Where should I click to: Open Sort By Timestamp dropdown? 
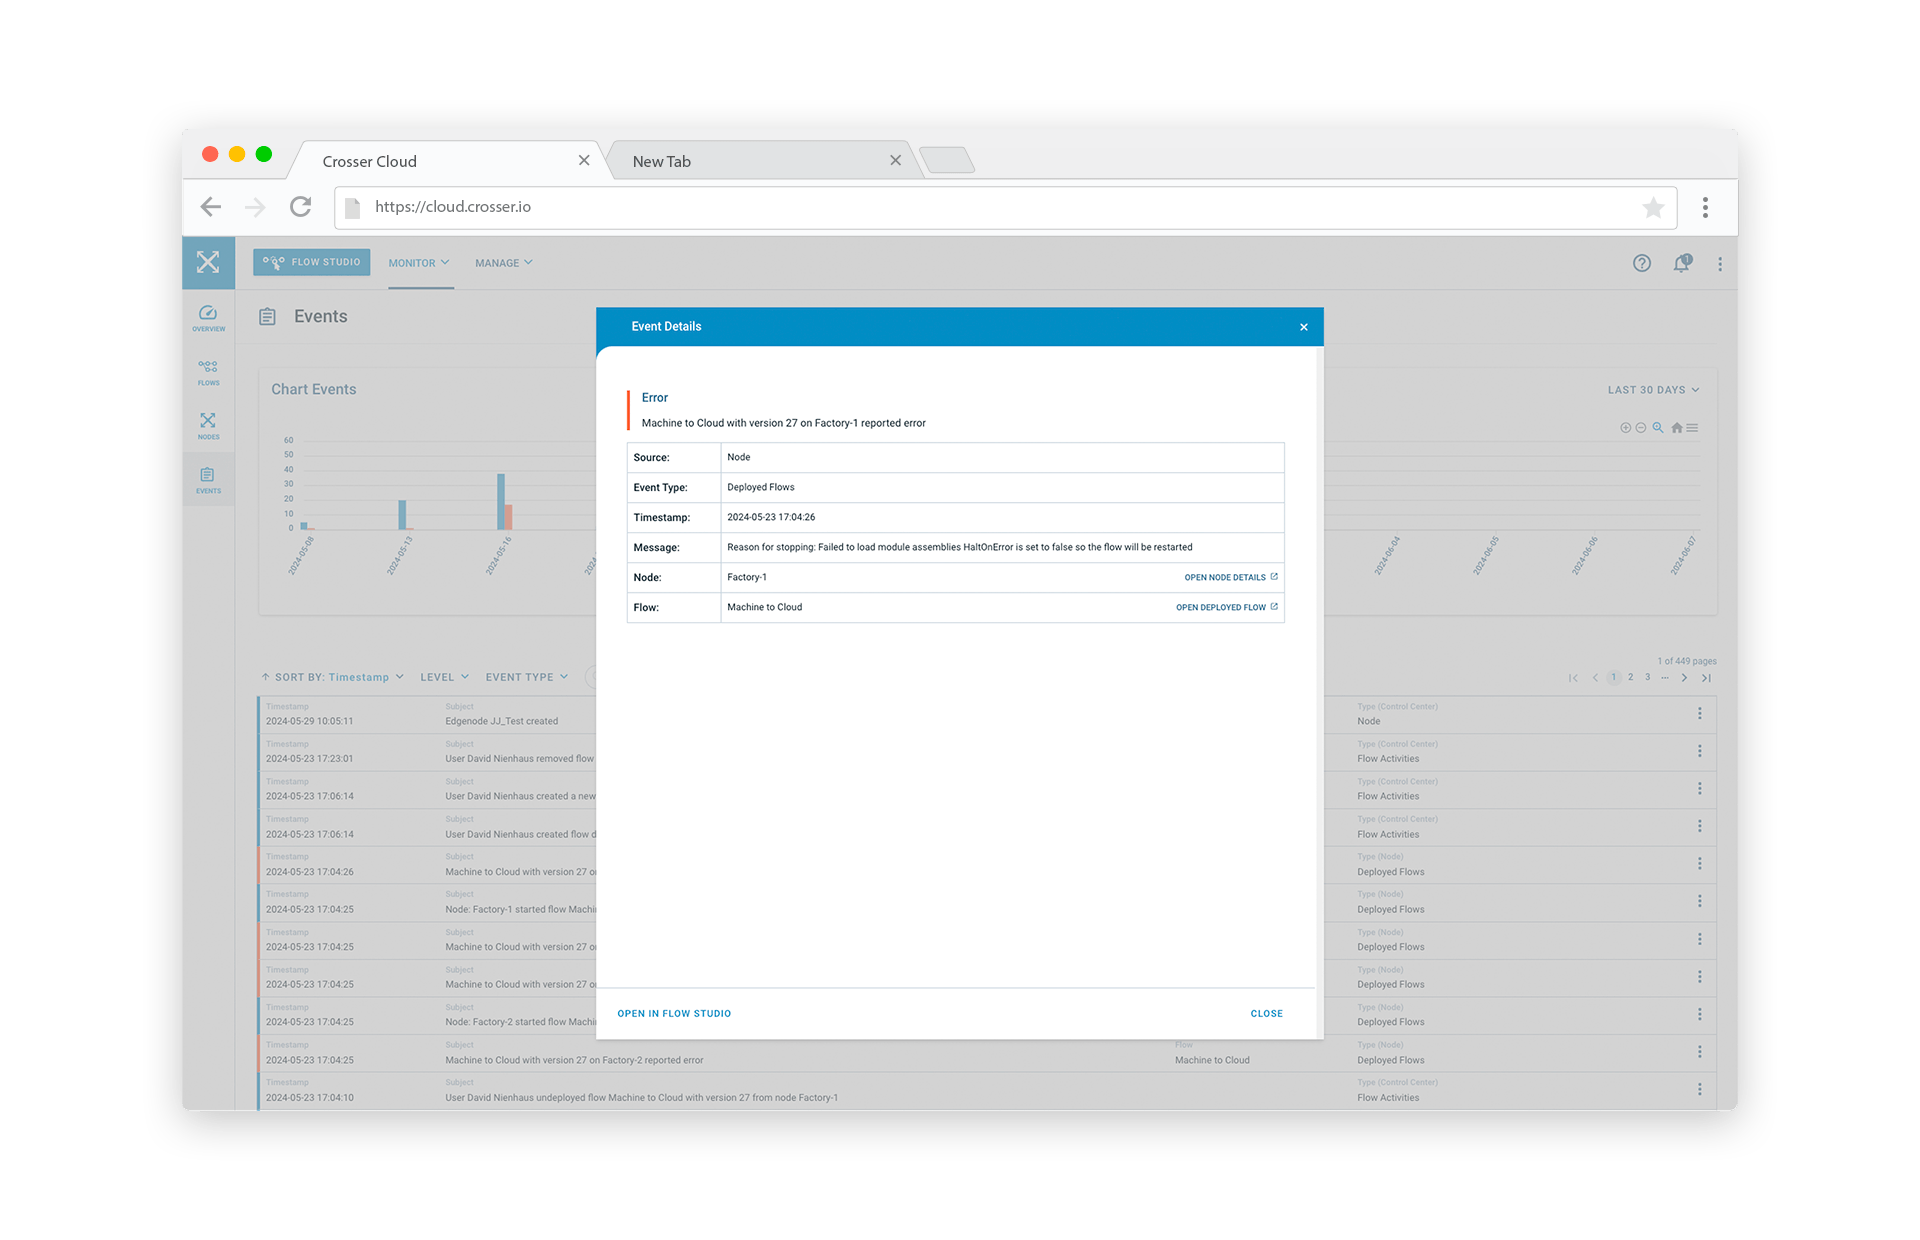pos(333,677)
